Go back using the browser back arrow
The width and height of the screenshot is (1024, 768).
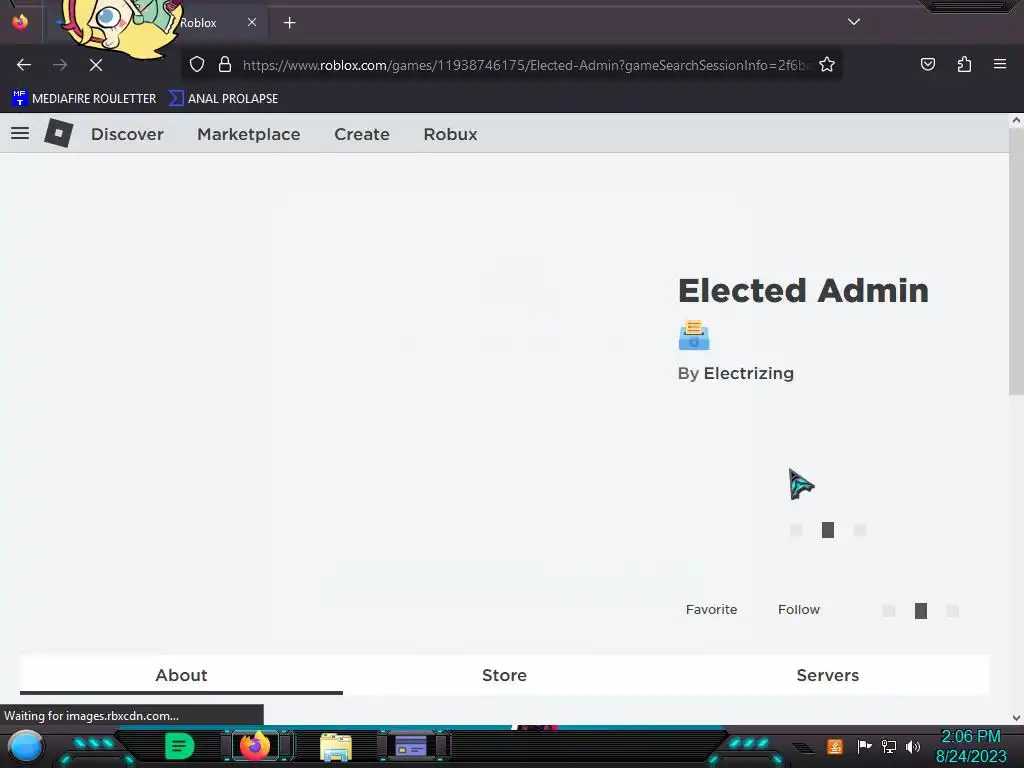point(24,65)
